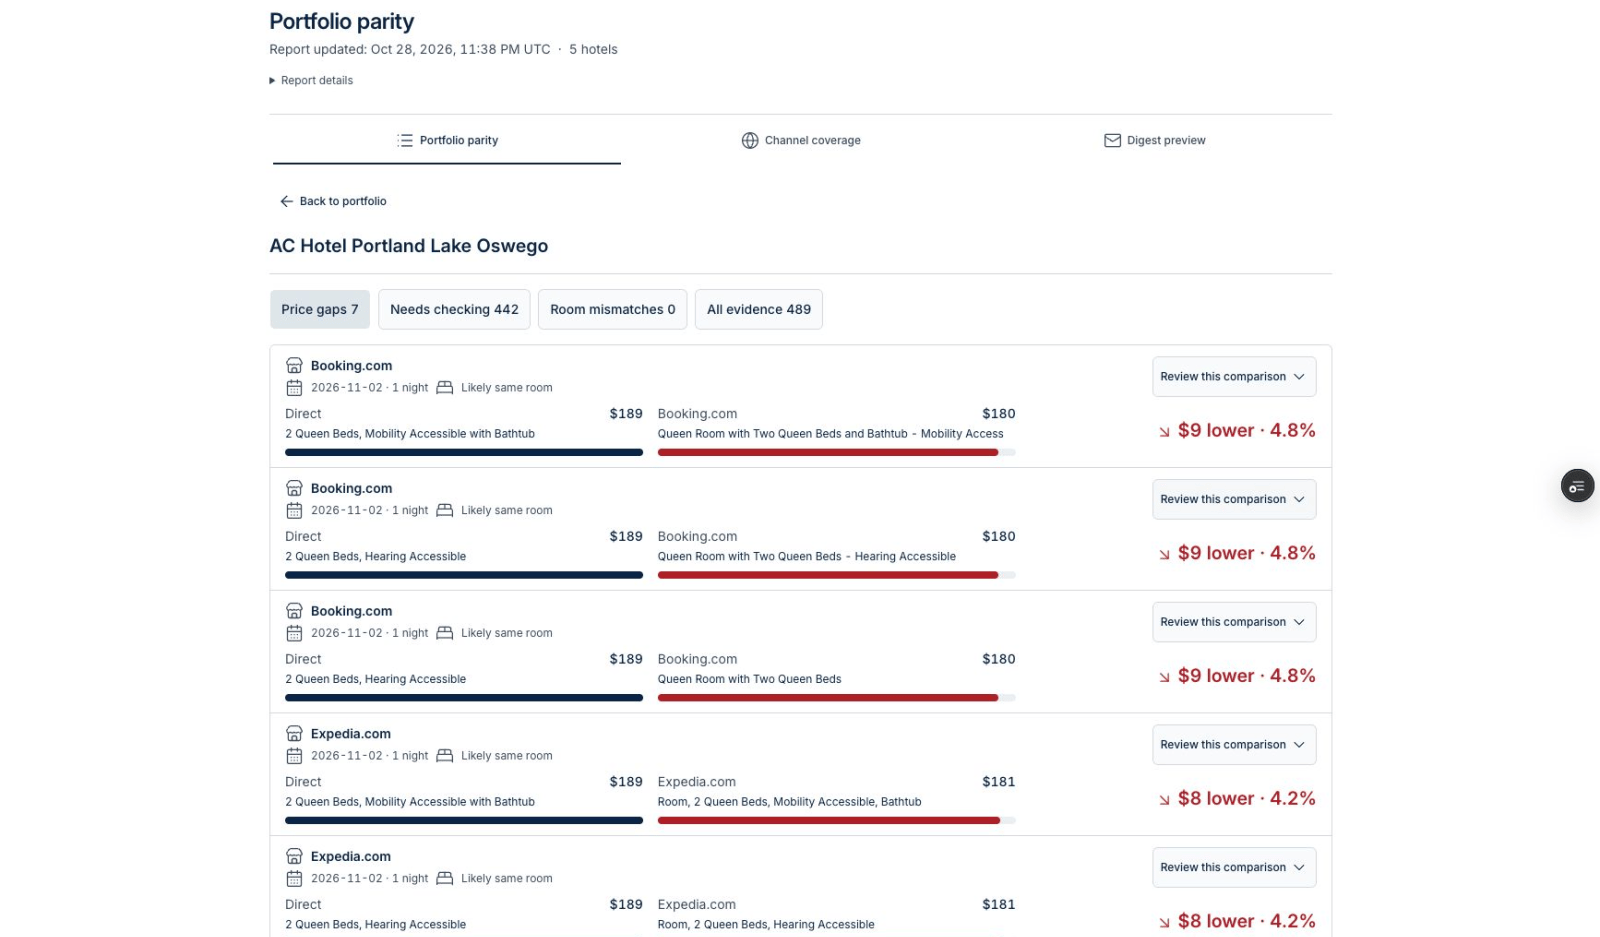Click '5 hotels' text in header
Image resolution: width=1600 pixels, height=937 pixels.
[593, 50]
